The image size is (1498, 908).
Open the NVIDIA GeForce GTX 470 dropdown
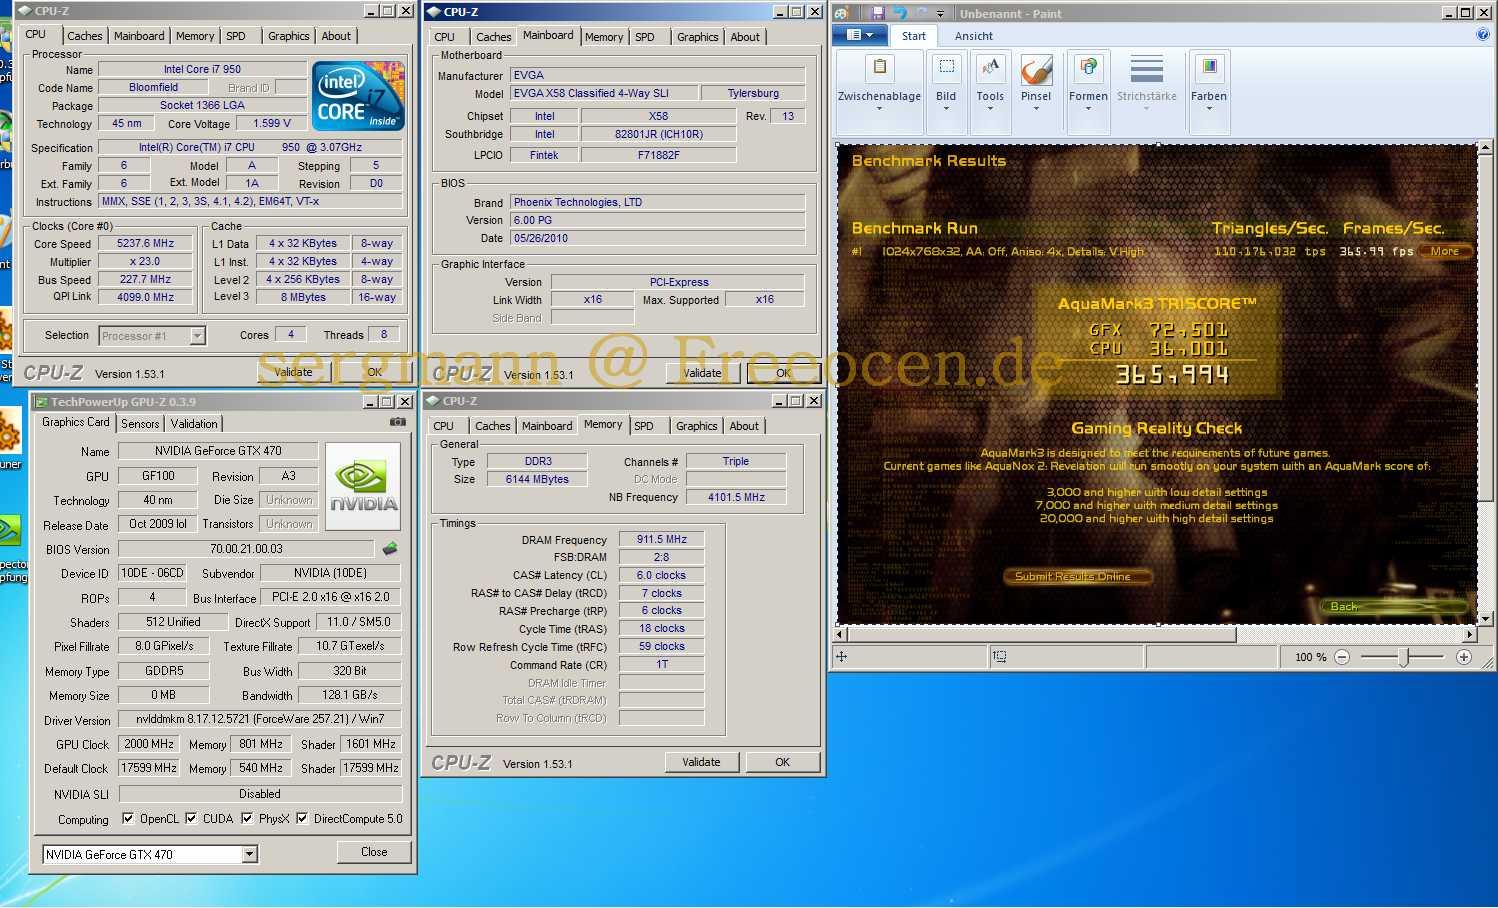(x=150, y=854)
